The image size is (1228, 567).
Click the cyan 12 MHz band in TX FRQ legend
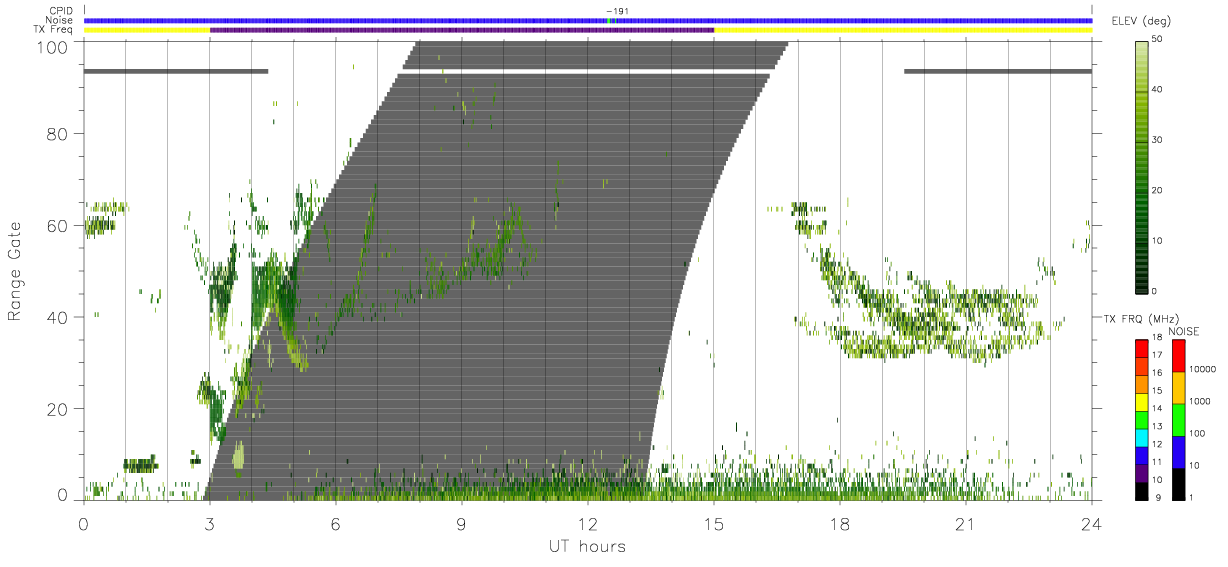tap(1141, 436)
